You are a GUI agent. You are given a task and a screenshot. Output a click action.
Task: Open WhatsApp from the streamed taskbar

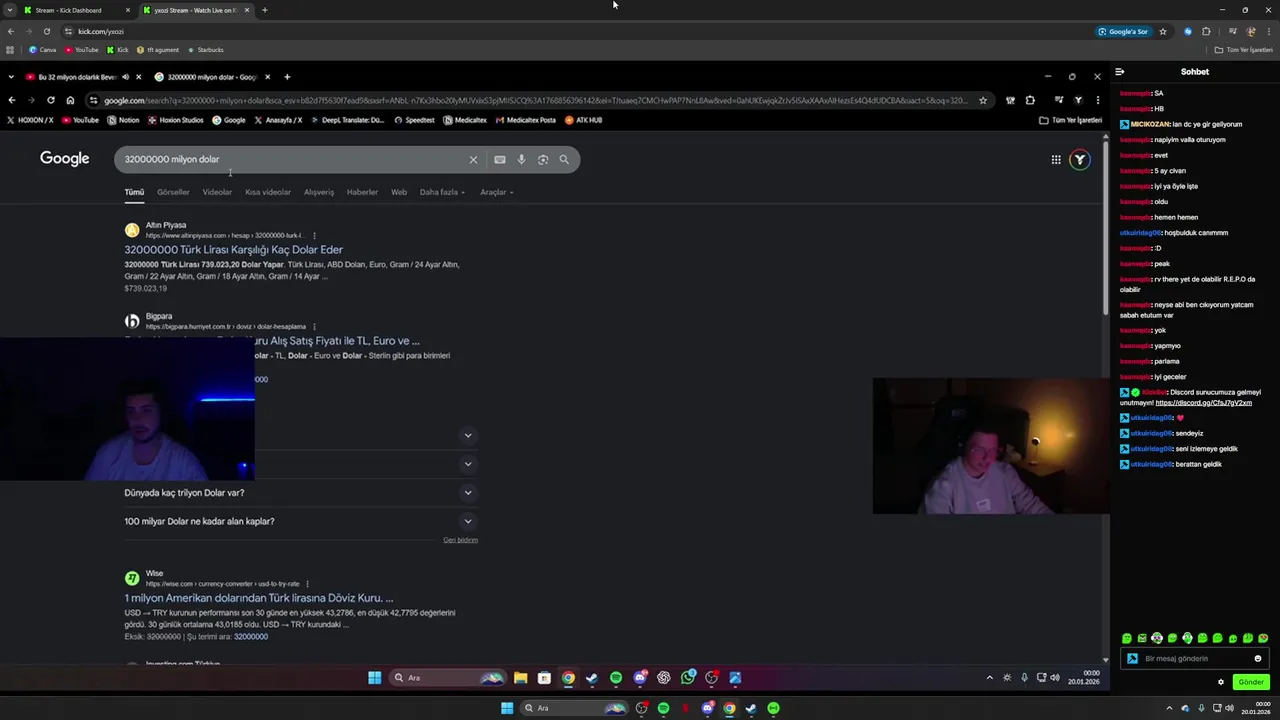pos(688,678)
